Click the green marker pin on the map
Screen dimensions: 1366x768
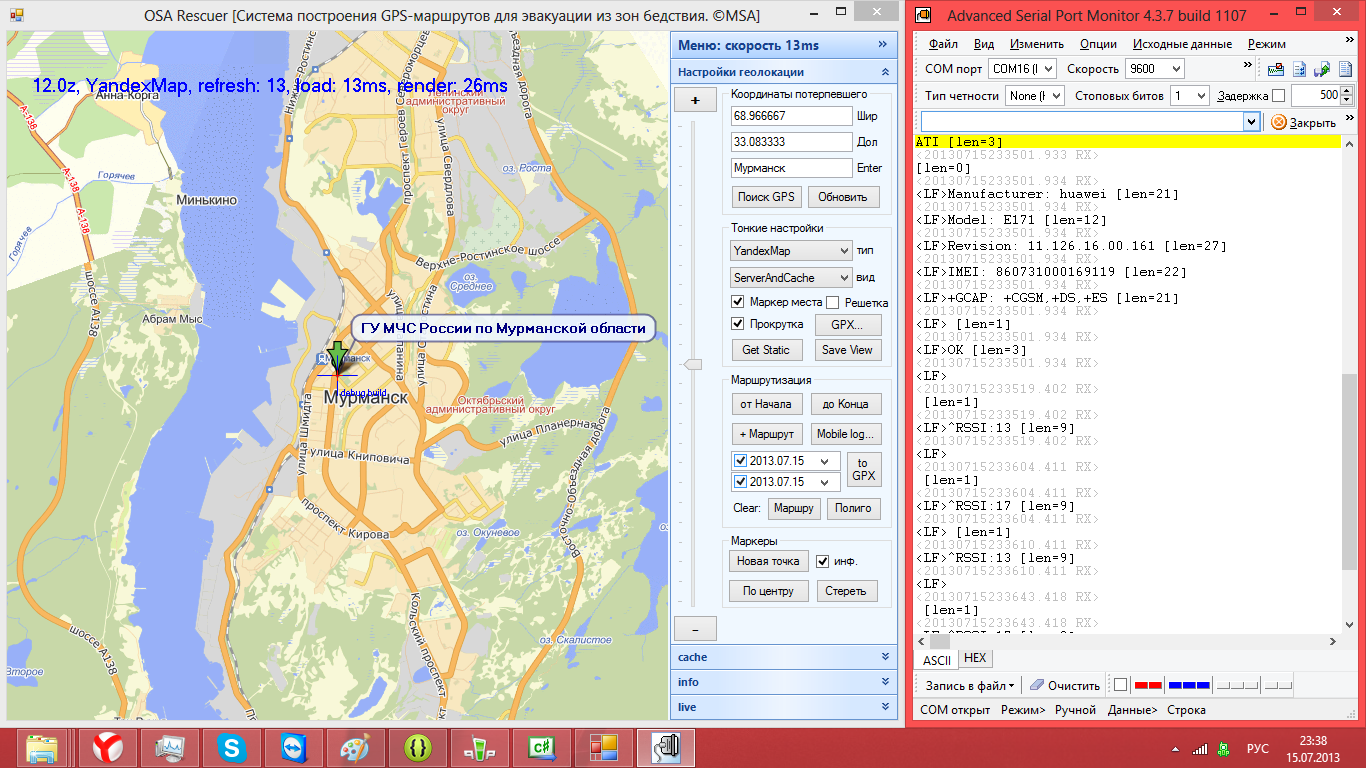coord(338,355)
